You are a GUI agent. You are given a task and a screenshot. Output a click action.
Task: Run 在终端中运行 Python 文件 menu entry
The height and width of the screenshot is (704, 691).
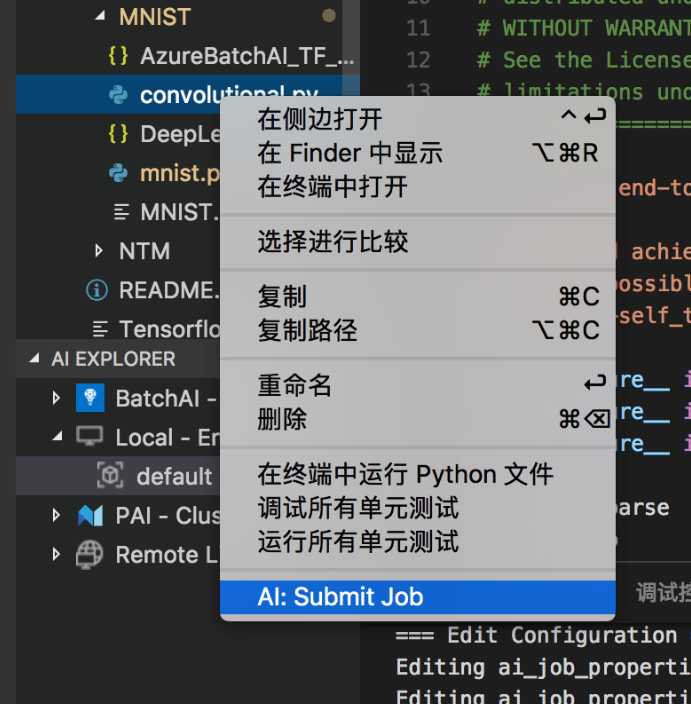click(418, 475)
